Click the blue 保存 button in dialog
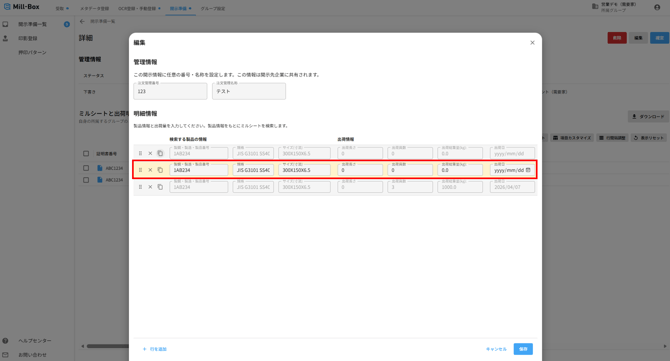Screen dimensions: 670x361 pos(523,349)
